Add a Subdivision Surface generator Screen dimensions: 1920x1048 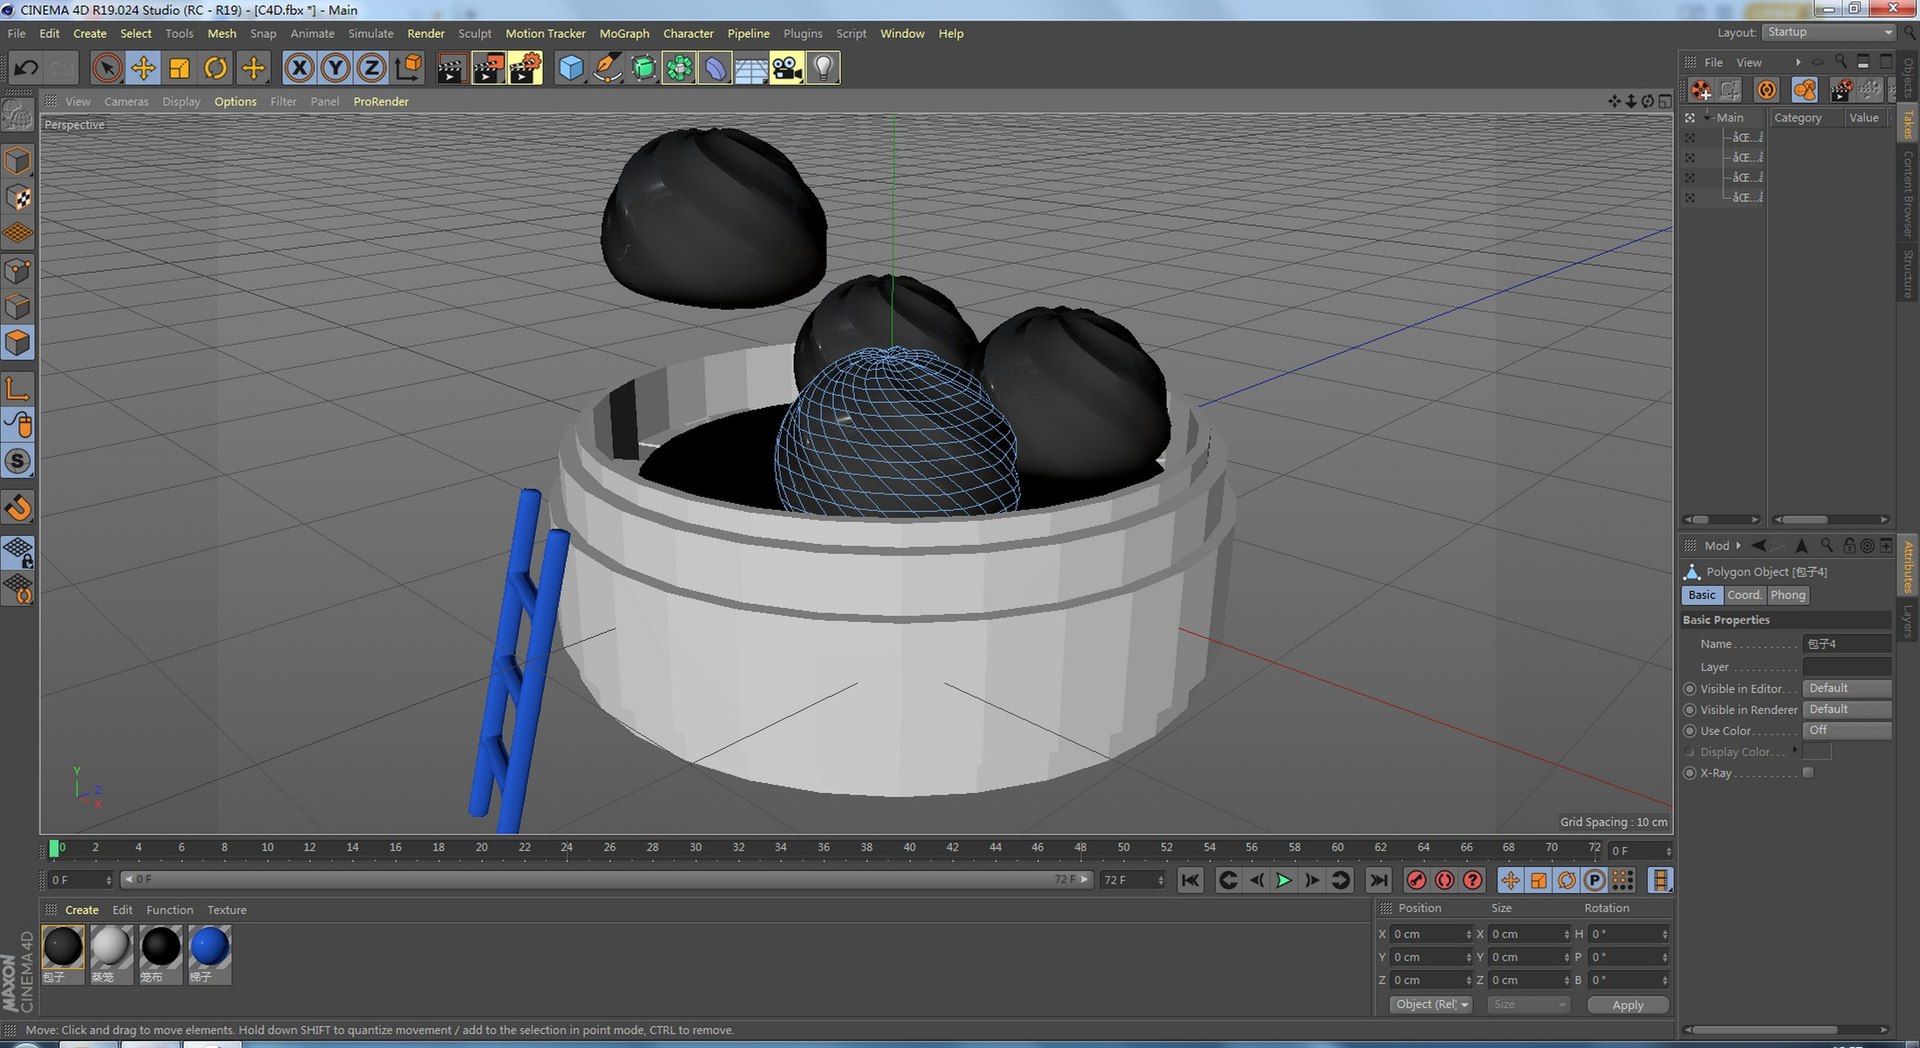[643, 68]
